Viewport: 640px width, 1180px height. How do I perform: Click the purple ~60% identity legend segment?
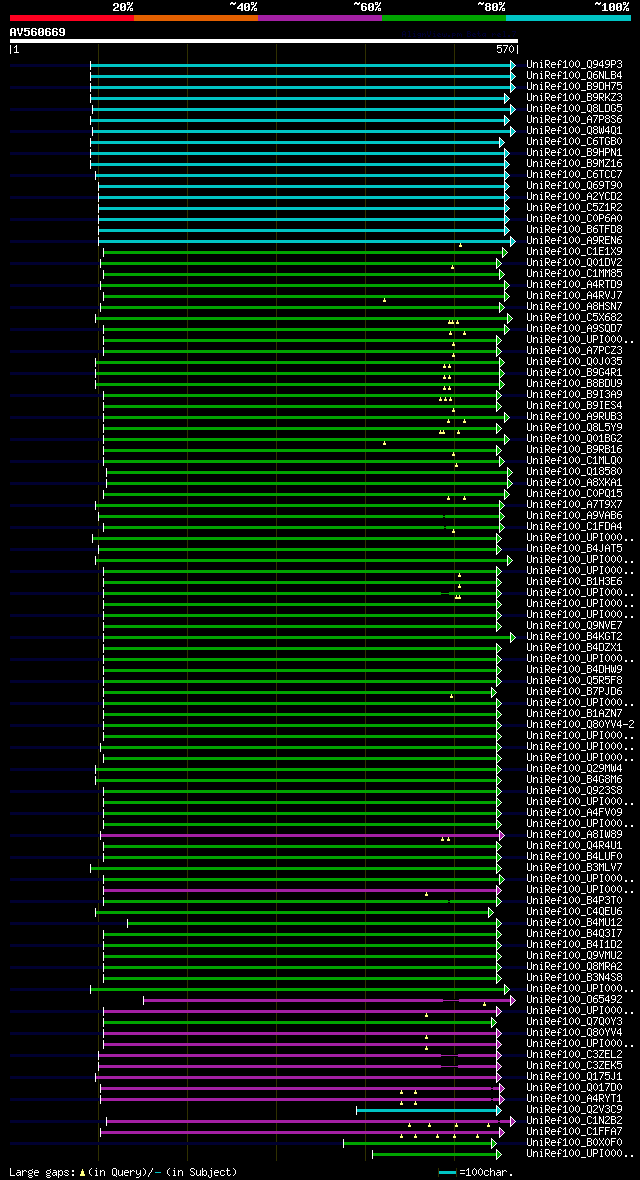tap(320, 17)
